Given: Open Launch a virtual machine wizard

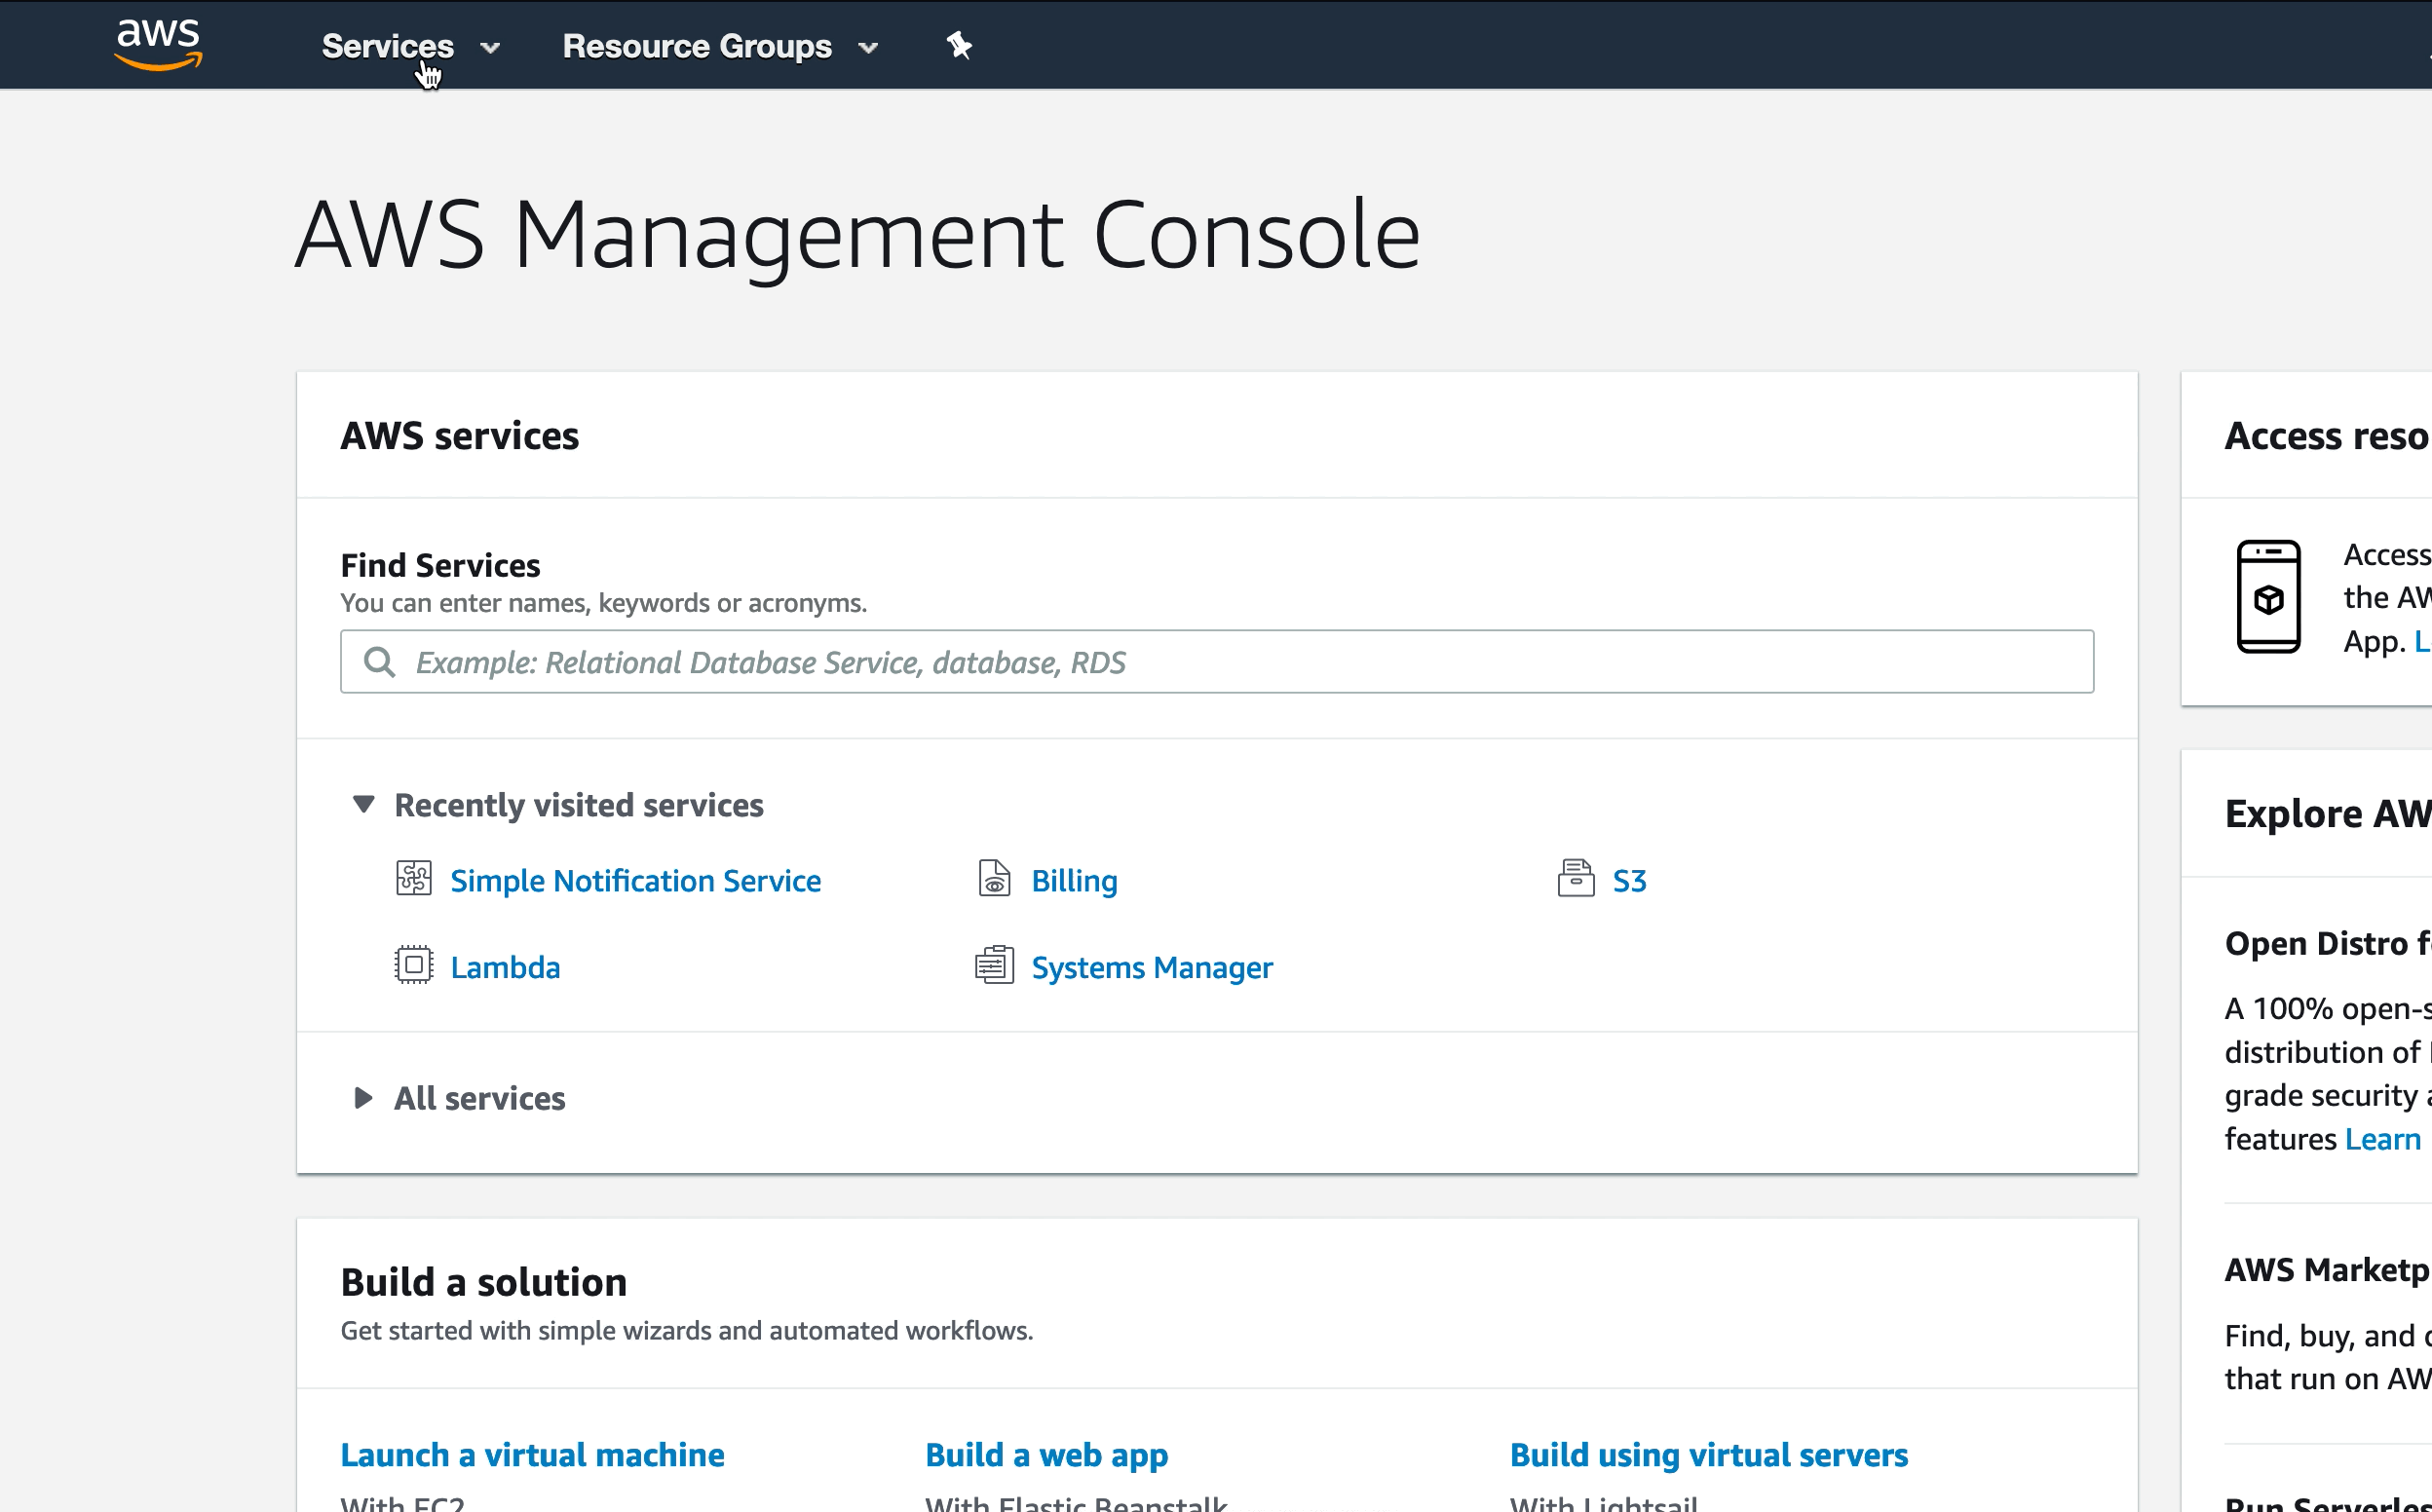Looking at the screenshot, I should [532, 1455].
